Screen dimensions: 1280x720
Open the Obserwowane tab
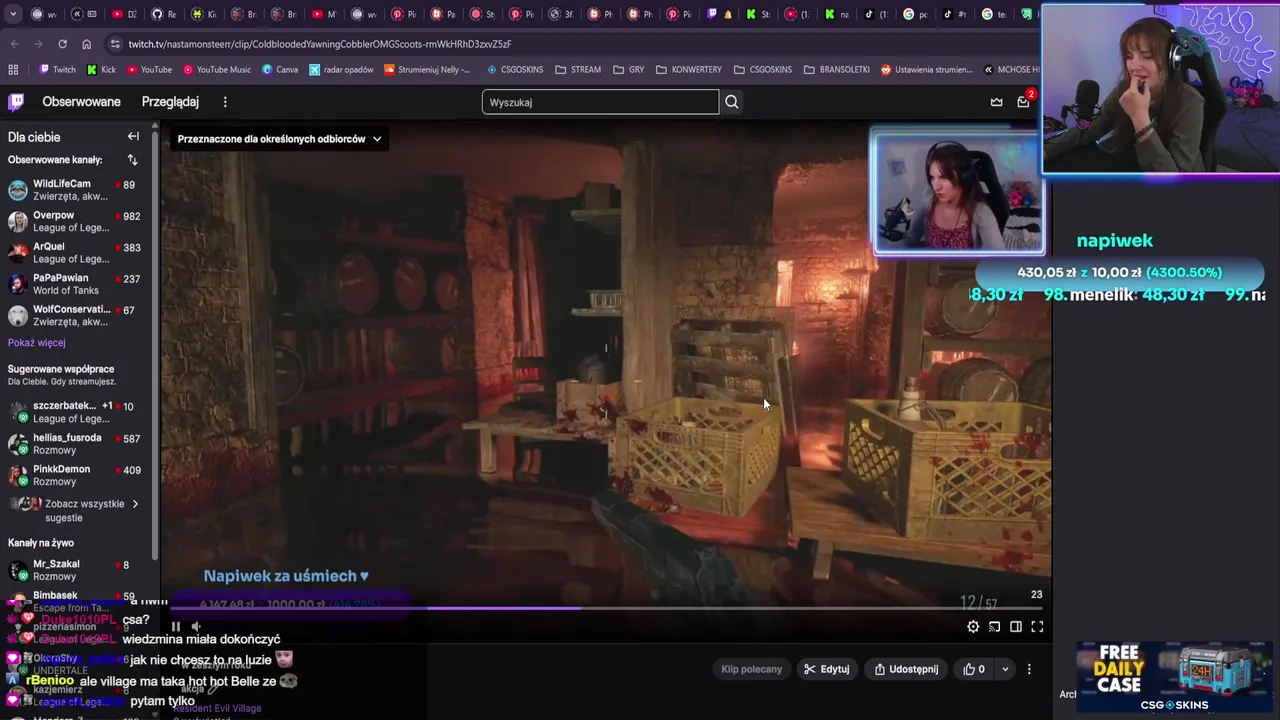coord(81,102)
